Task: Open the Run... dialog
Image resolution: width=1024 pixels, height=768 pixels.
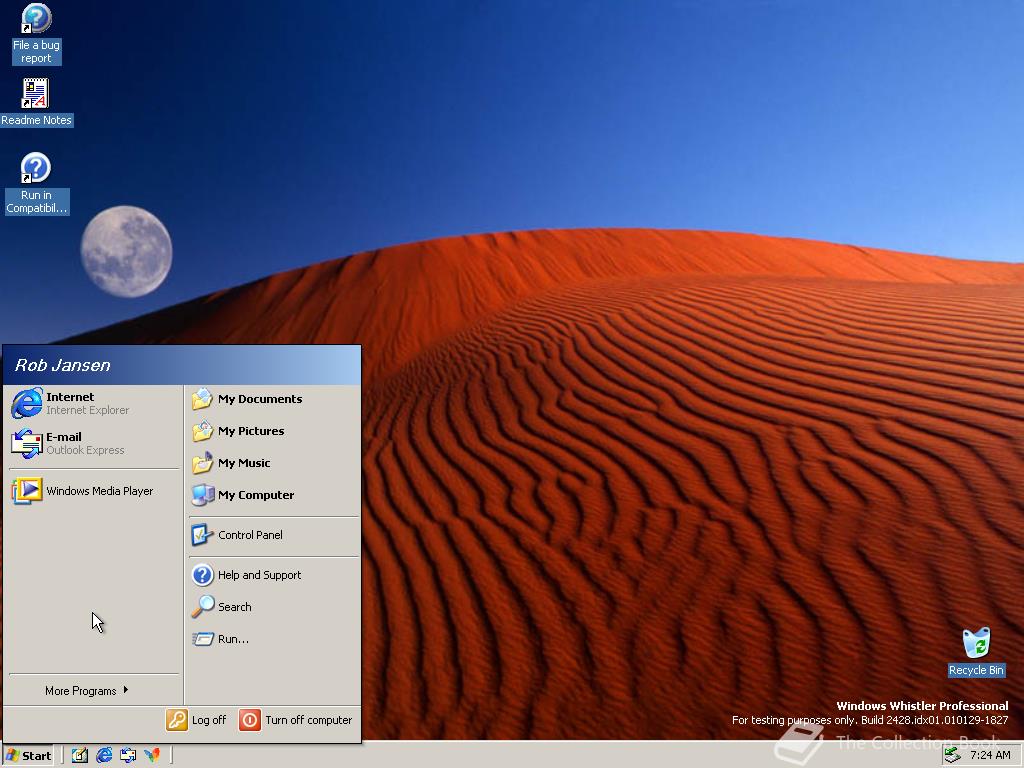Action: 274,639
